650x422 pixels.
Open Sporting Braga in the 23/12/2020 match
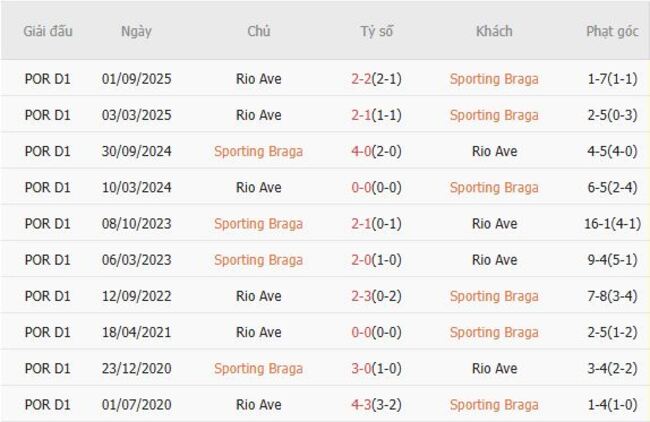click(x=258, y=368)
